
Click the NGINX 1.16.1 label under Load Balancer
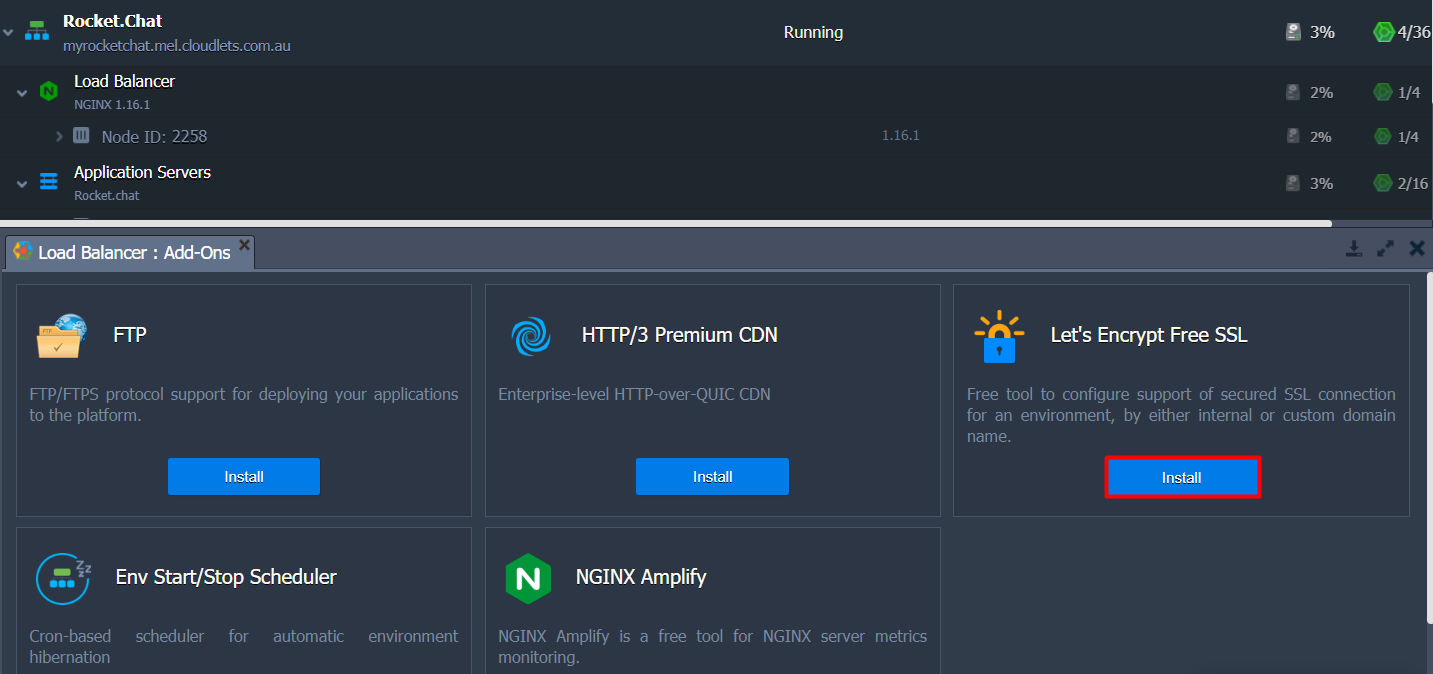112,104
